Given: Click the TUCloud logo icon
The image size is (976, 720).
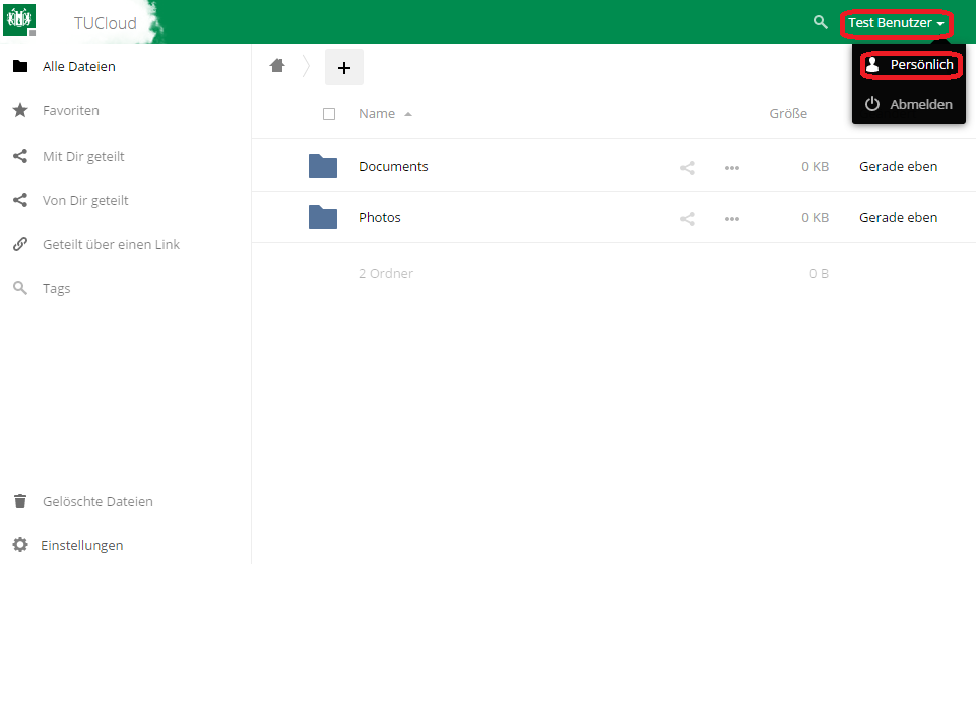Looking at the screenshot, I should tap(20, 20).
